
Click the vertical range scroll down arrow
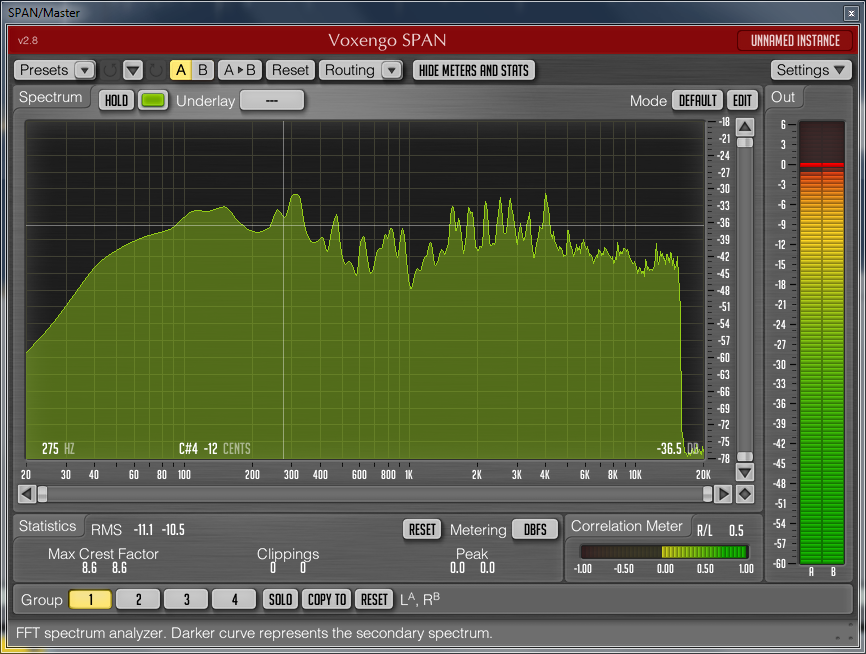tap(745, 473)
